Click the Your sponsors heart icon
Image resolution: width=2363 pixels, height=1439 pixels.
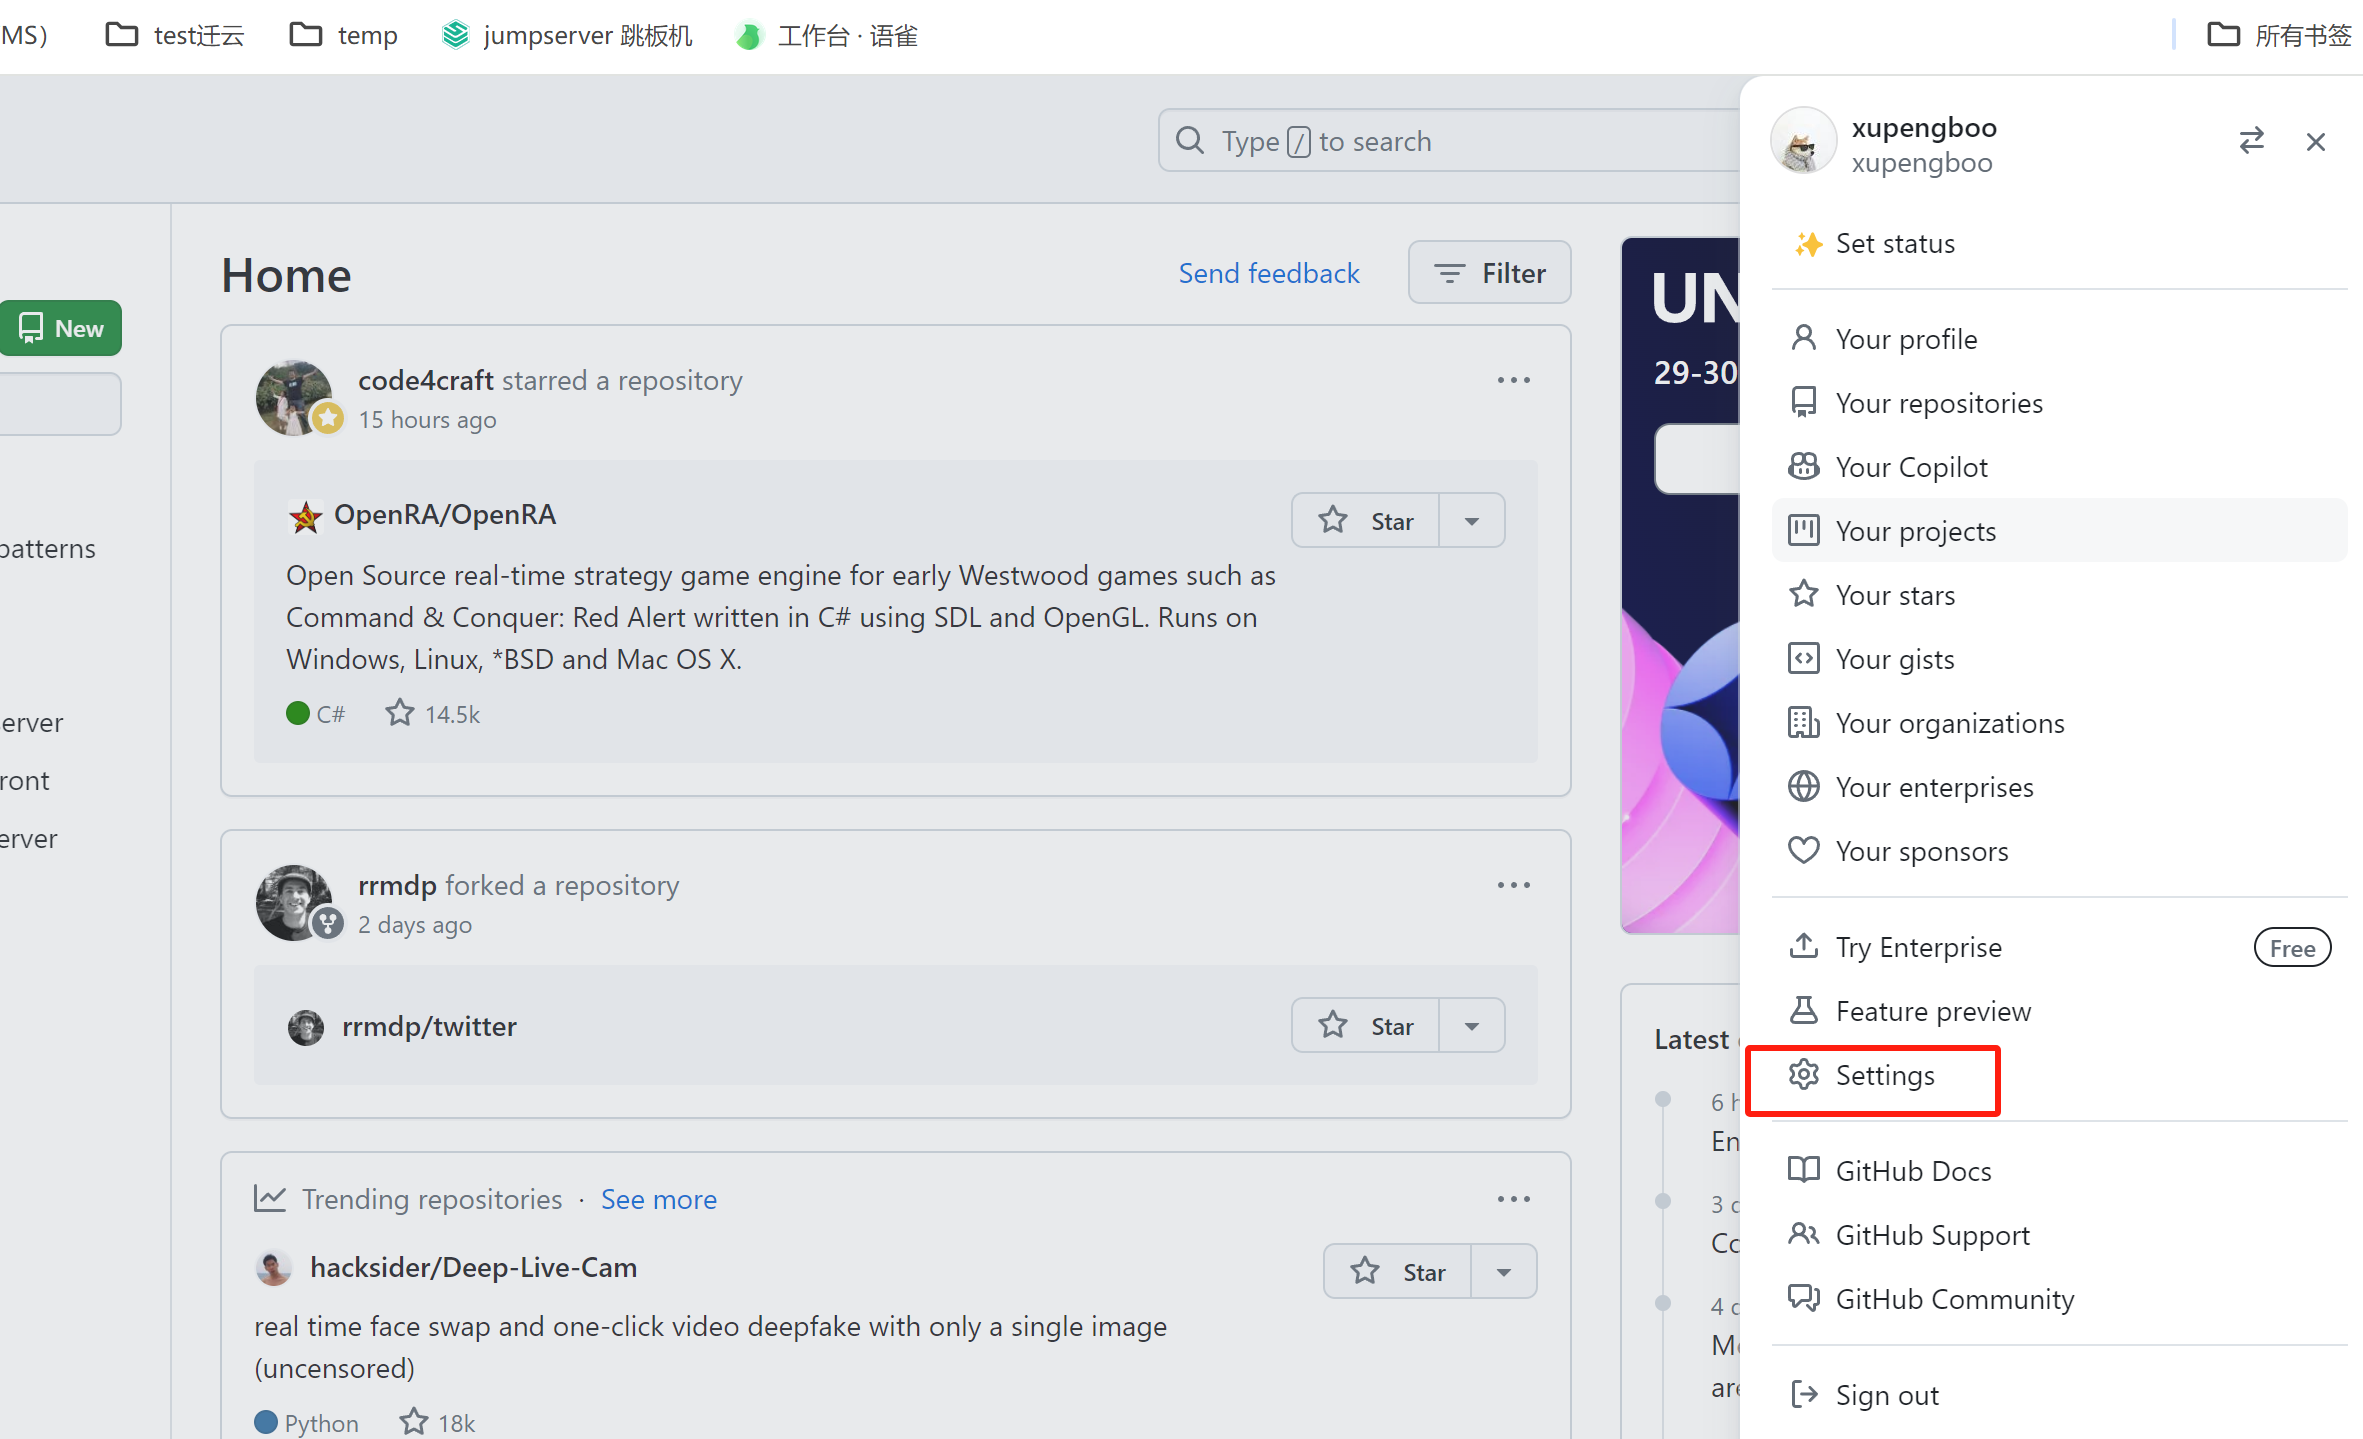tap(1803, 851)
